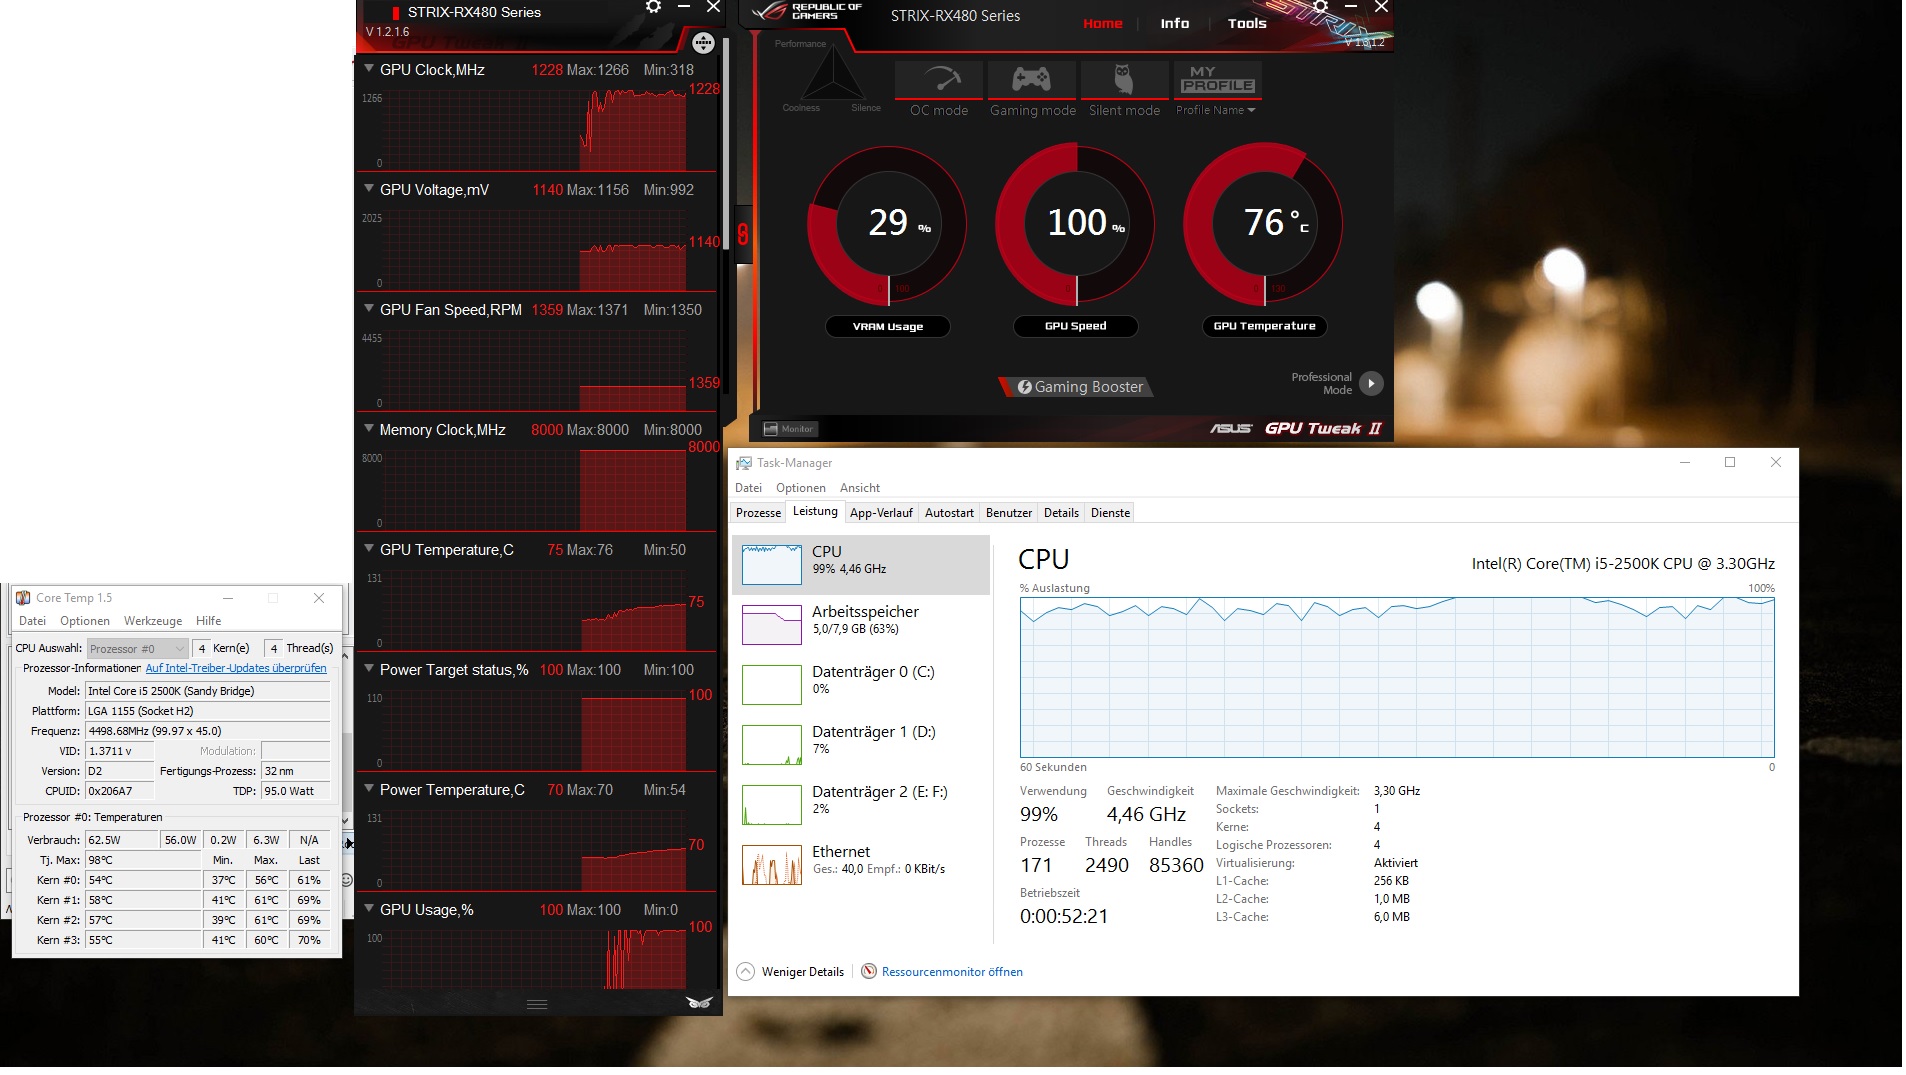Open Datei menu in Task-Manager
Screen dimensions: 1906x1075
pyautogui.click(x=748, y=488)
